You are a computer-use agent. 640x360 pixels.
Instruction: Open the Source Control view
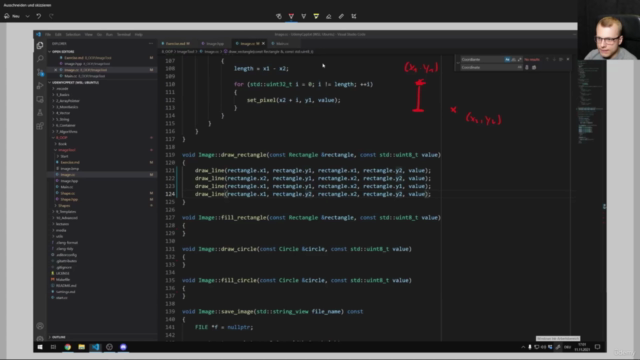coord(40,73)
